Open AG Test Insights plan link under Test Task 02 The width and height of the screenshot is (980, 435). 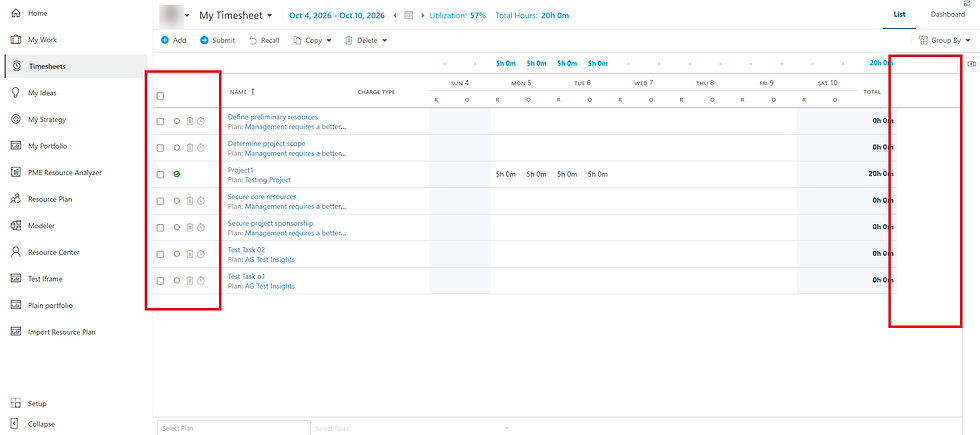point(269,260)
